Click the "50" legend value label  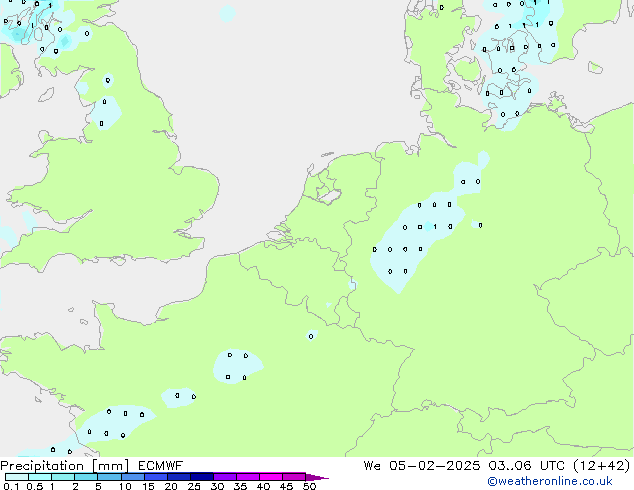309,486
